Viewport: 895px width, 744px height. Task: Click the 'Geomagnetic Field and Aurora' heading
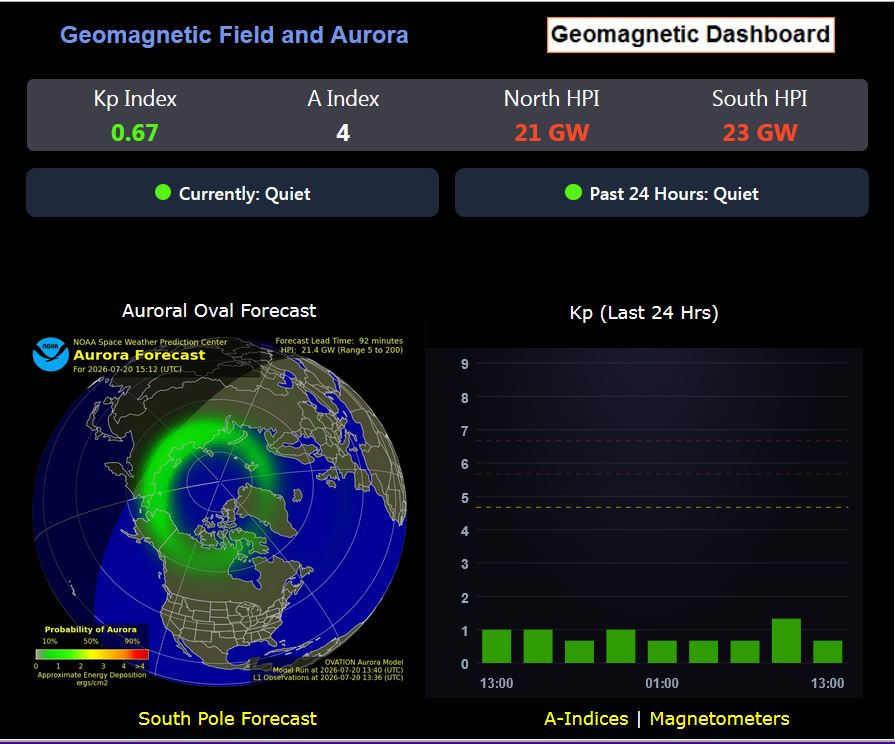(234, 35)
